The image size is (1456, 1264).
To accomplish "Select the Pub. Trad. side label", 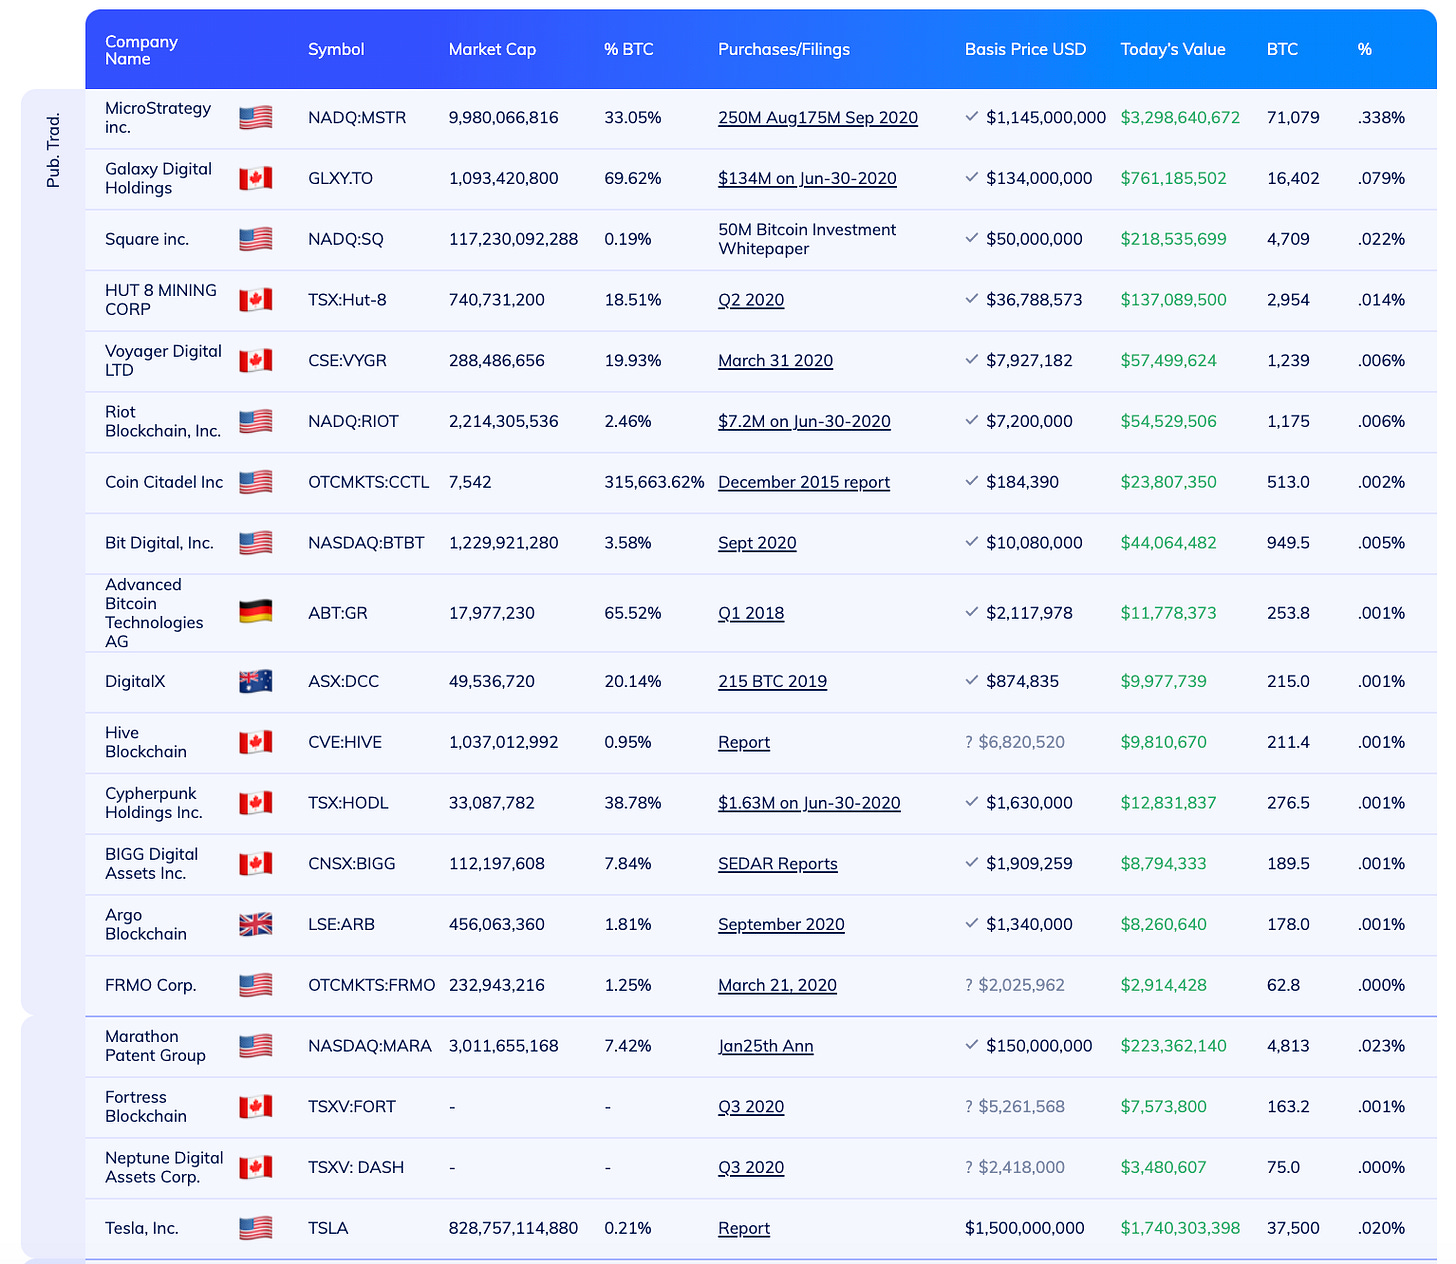I will [54, 151].
